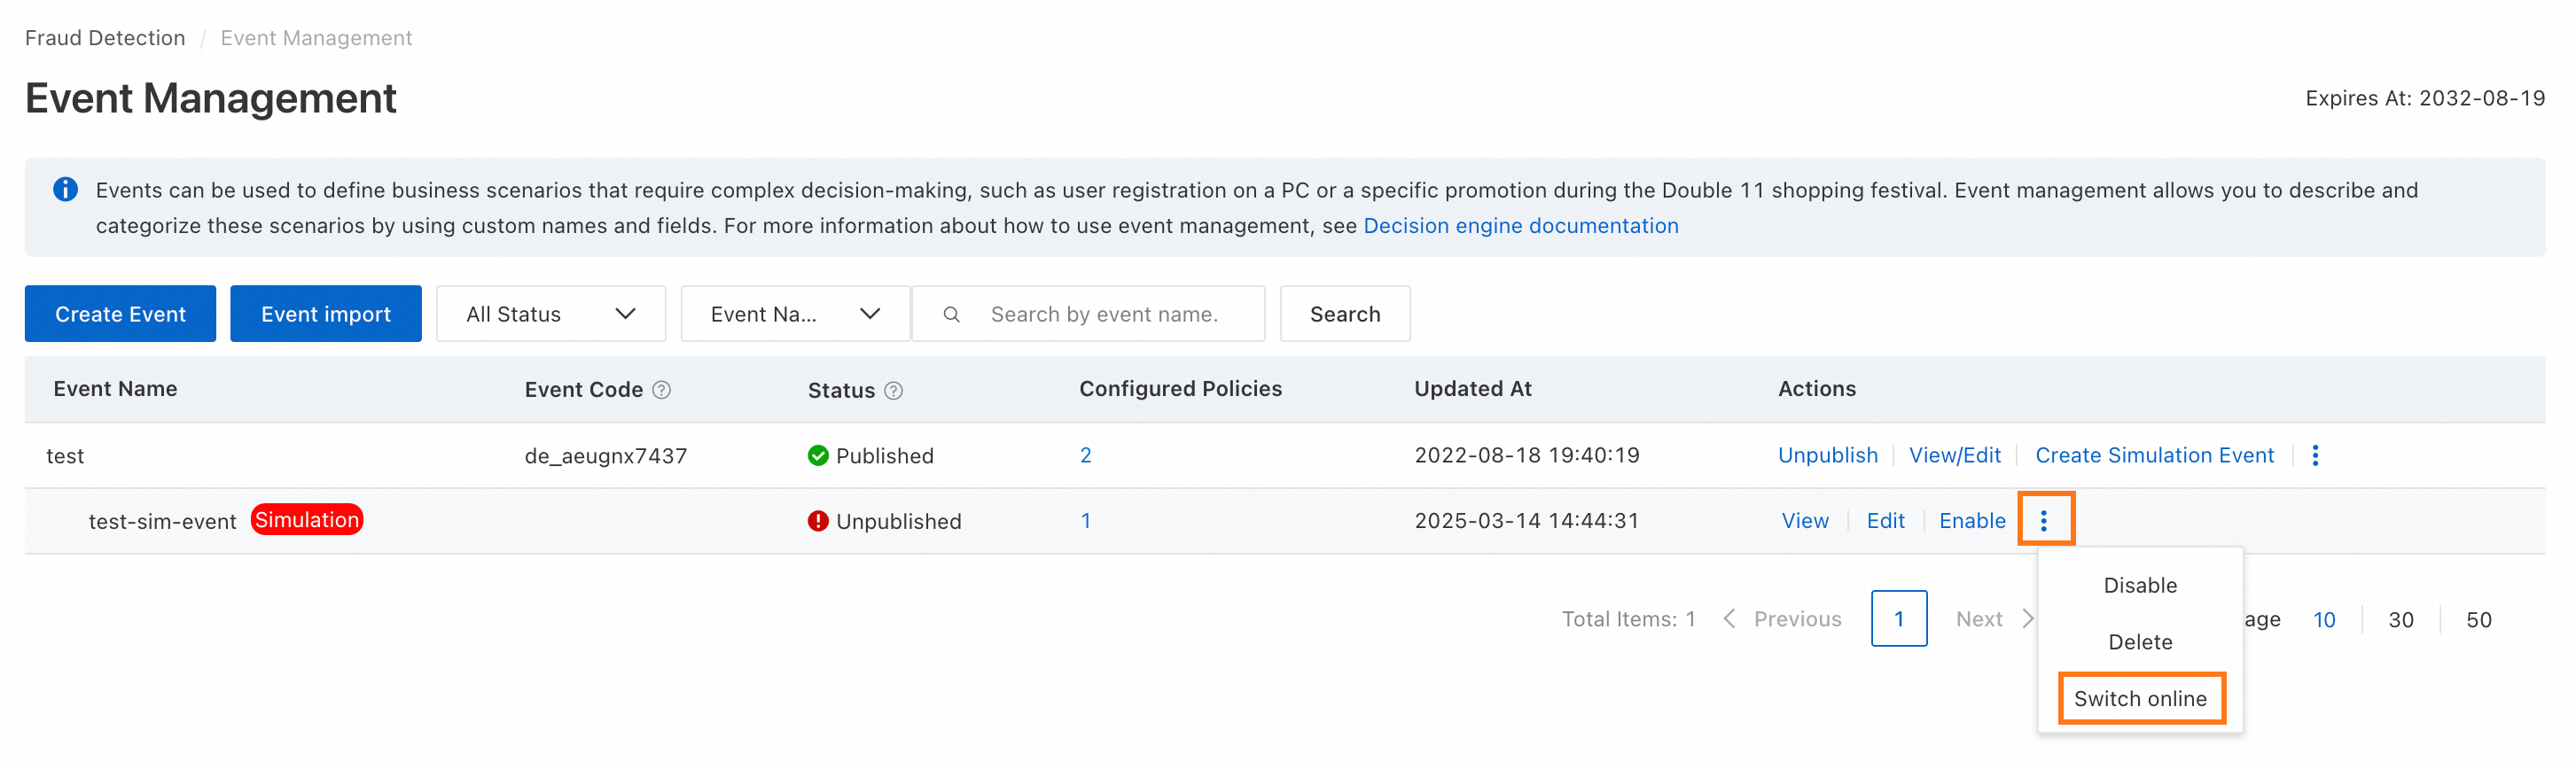Open Decision engine documentation link
The width and height of the screenshot is (2576, 769).
[1520, 226]
